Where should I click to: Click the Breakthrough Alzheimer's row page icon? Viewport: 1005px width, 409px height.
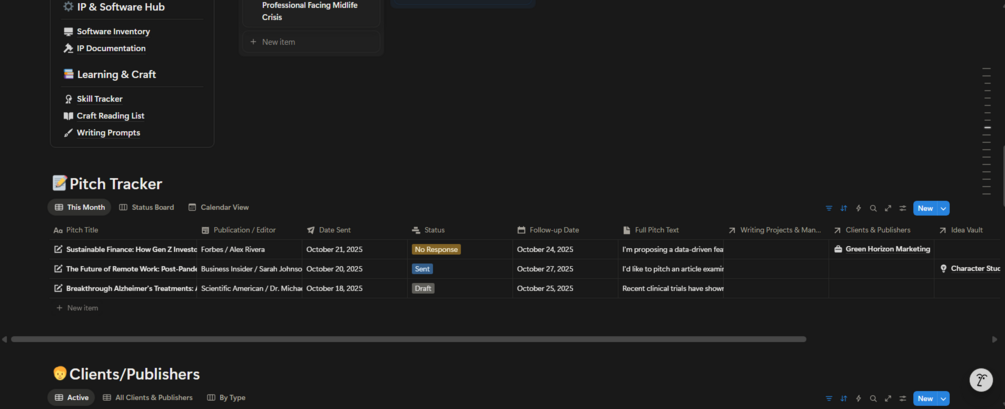click(x=59, y=288)
